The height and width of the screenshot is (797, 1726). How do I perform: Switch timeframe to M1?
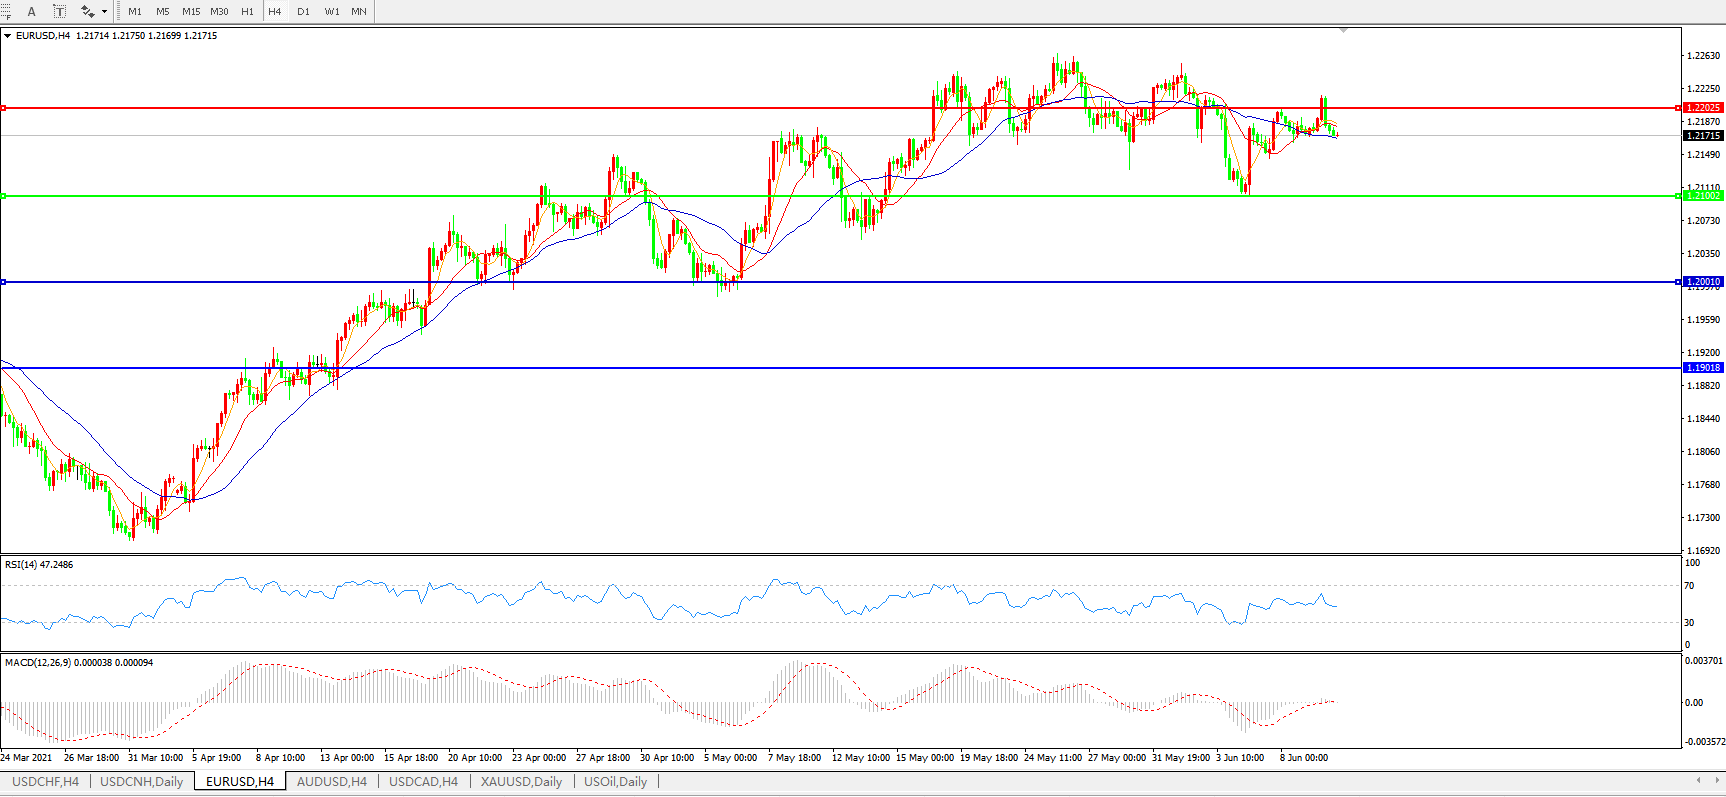135,12
